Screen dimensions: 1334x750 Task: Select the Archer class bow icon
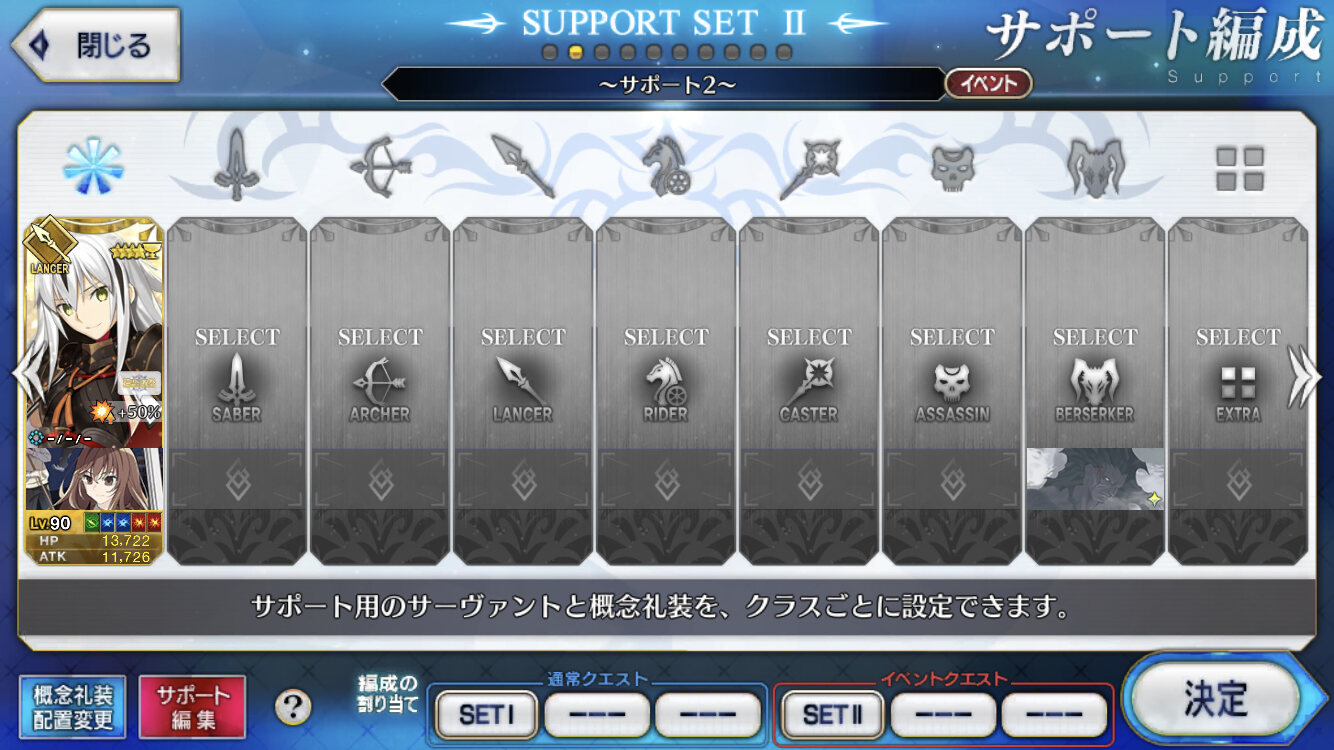(x=379, y=166)
